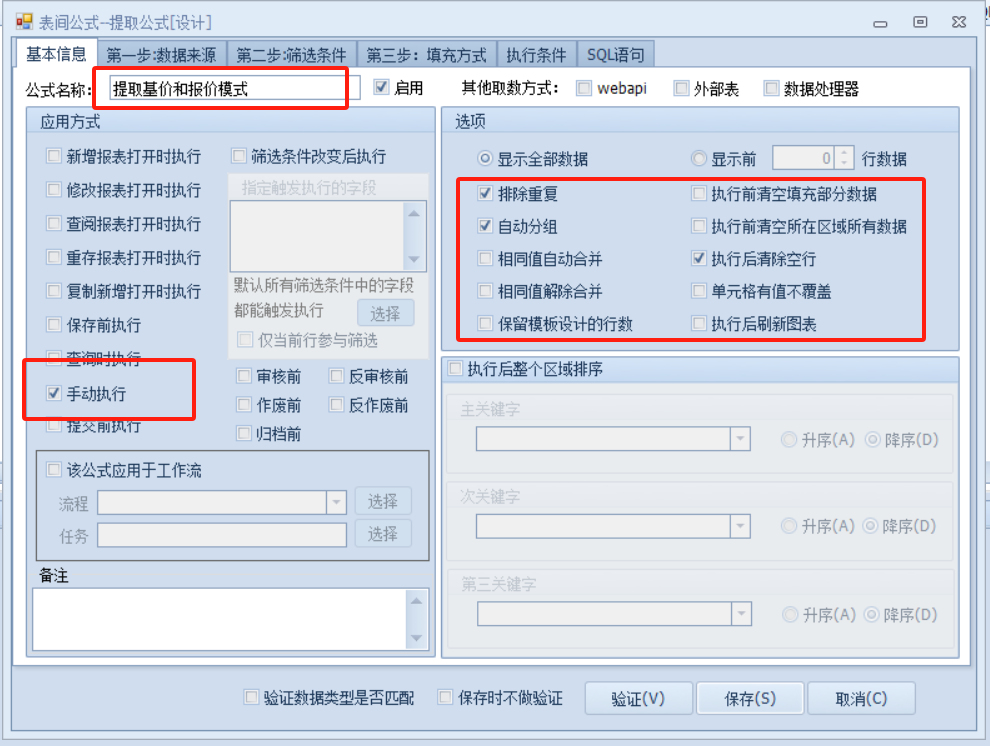Click the app icon in title bar
990x746 pixels.
pos(24,21)
